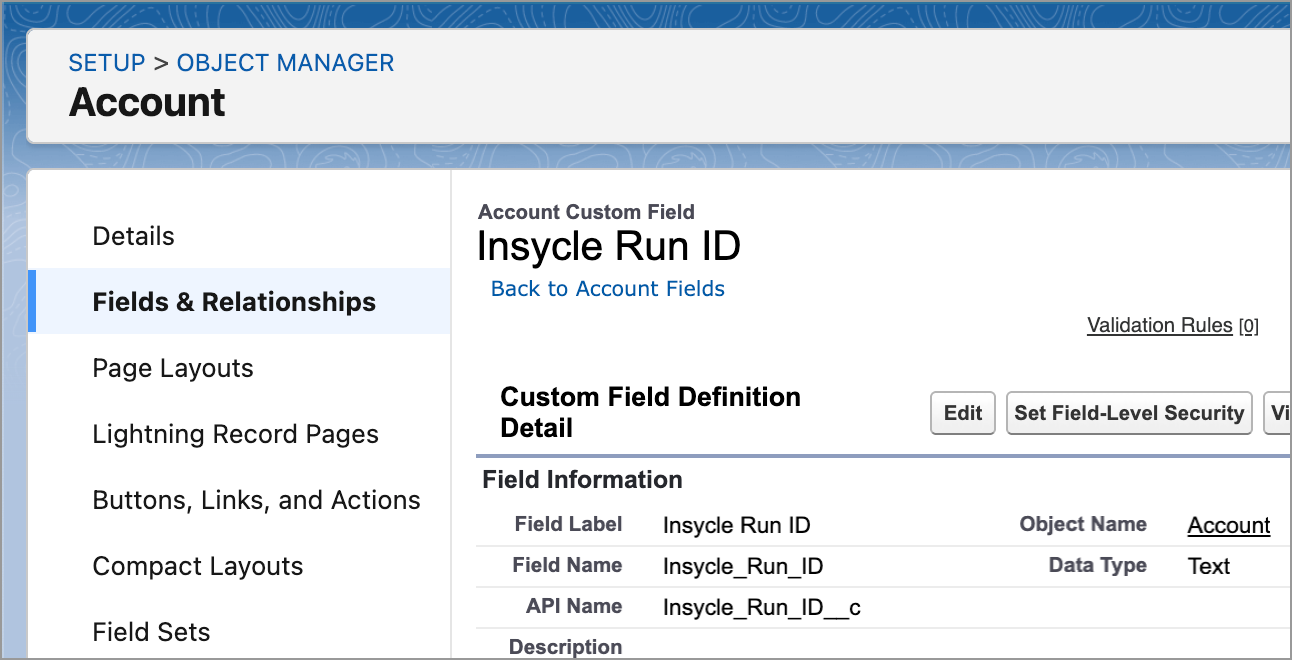The image size is (1292, 660).
Task: Open the Details section in the sidebar
Action: pos(133,235)
